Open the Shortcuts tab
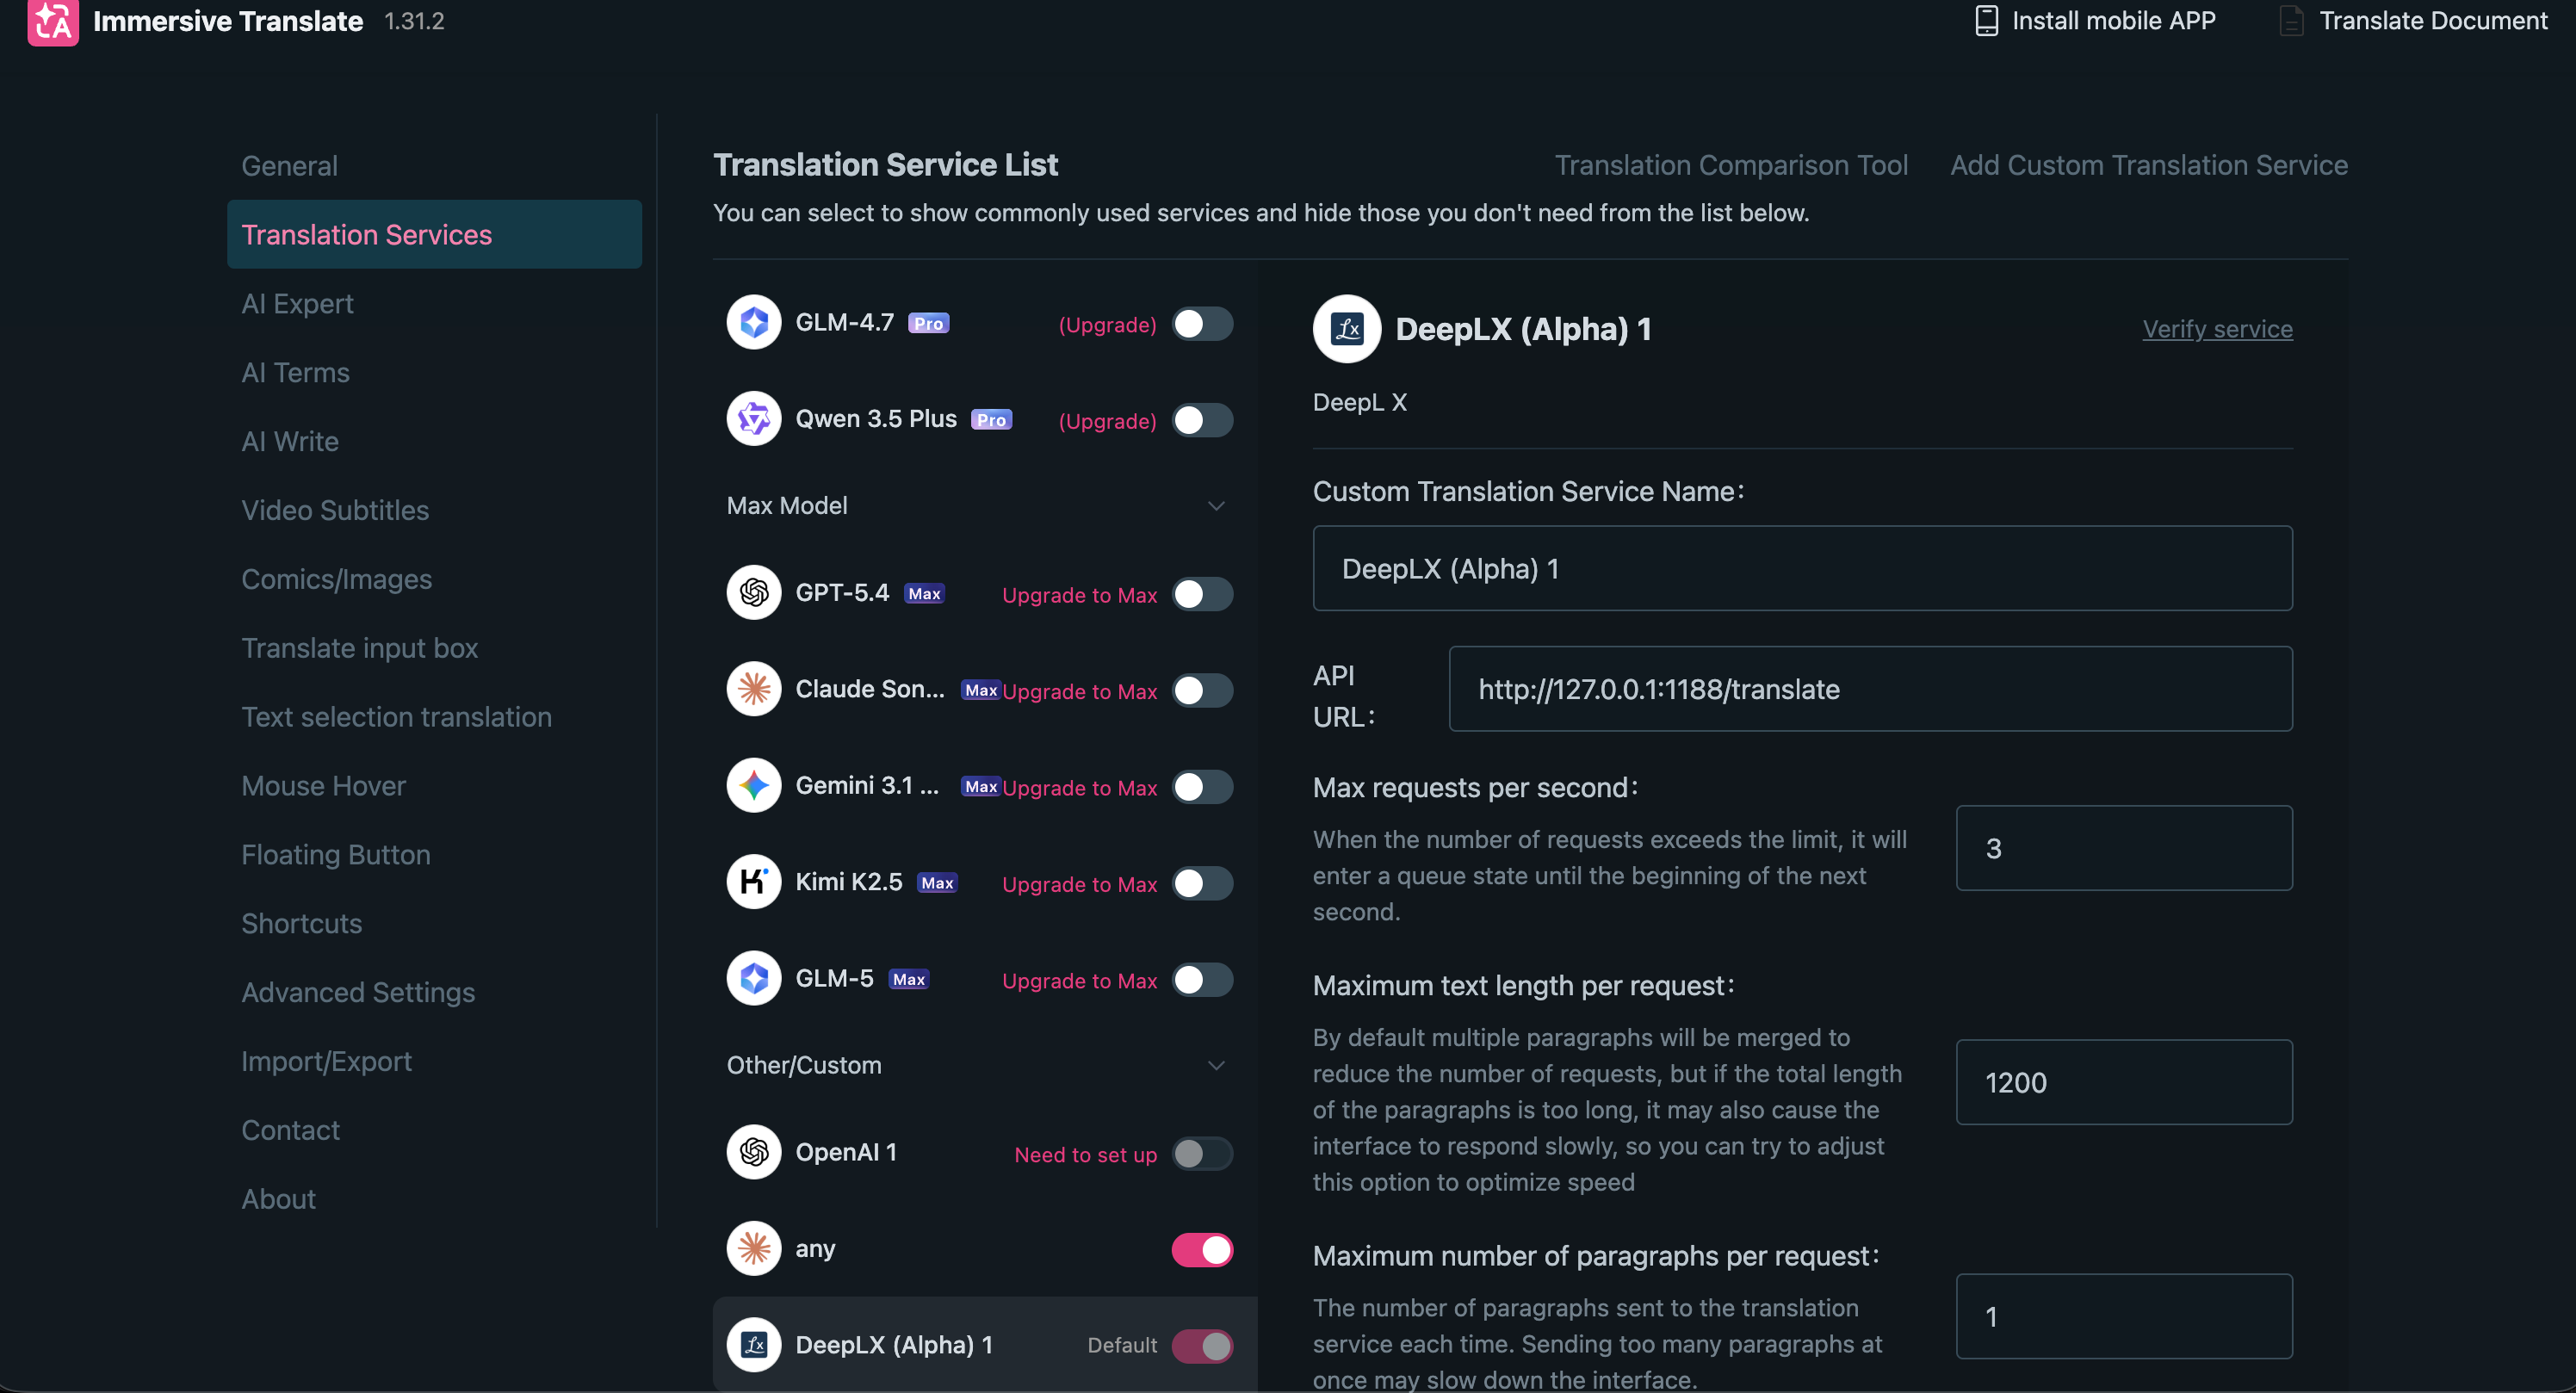Screen dimensions: 2576x1393 tap(434, 924)
